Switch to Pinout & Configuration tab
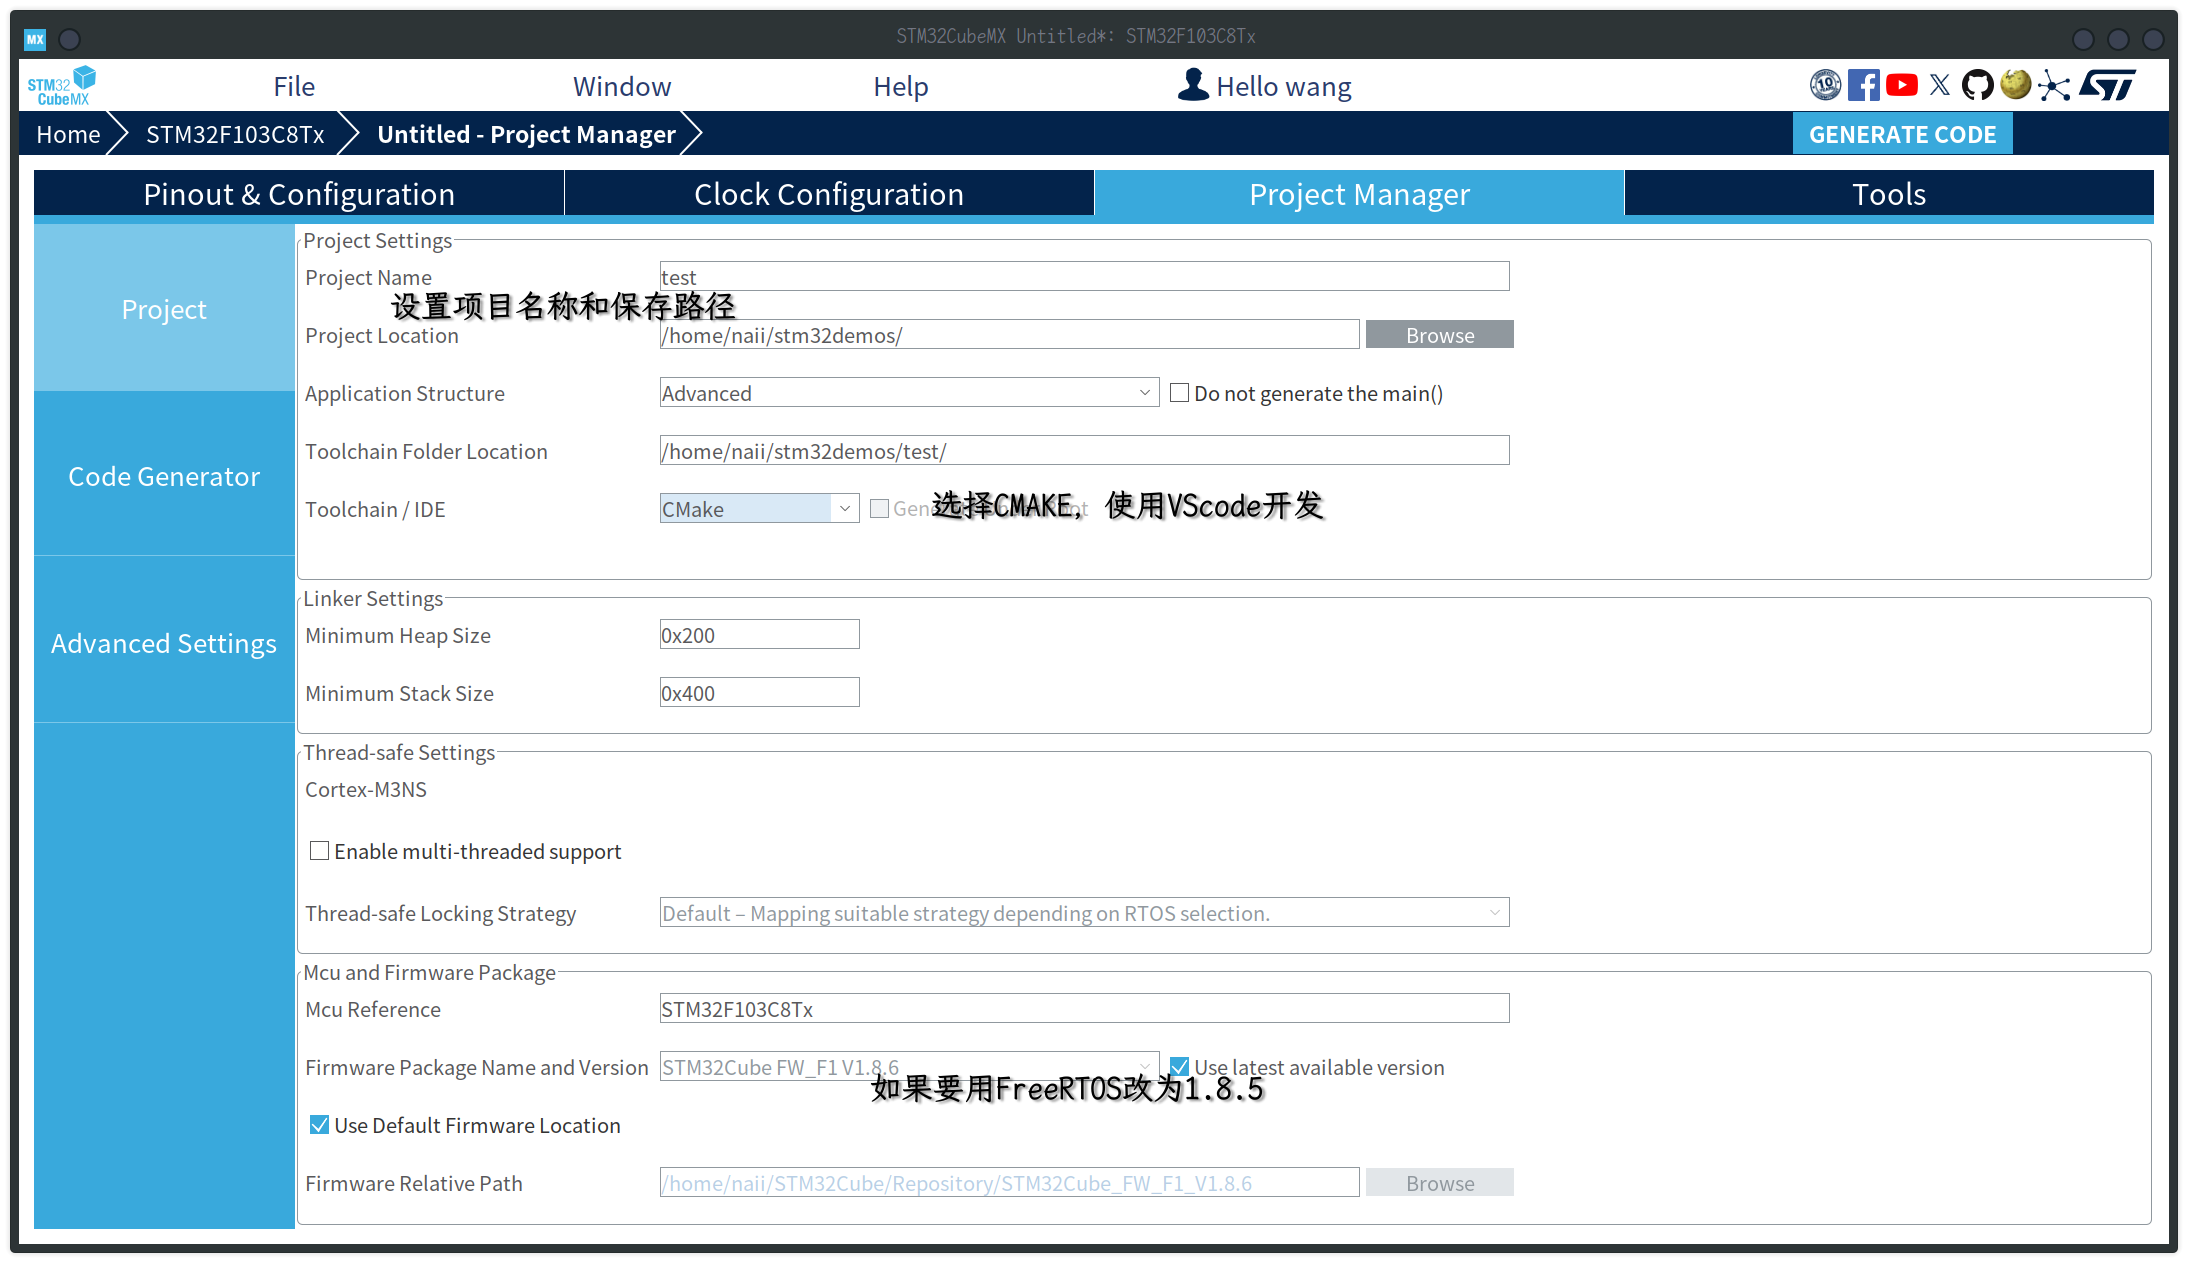The image size is (2188, 1263). 299,194
